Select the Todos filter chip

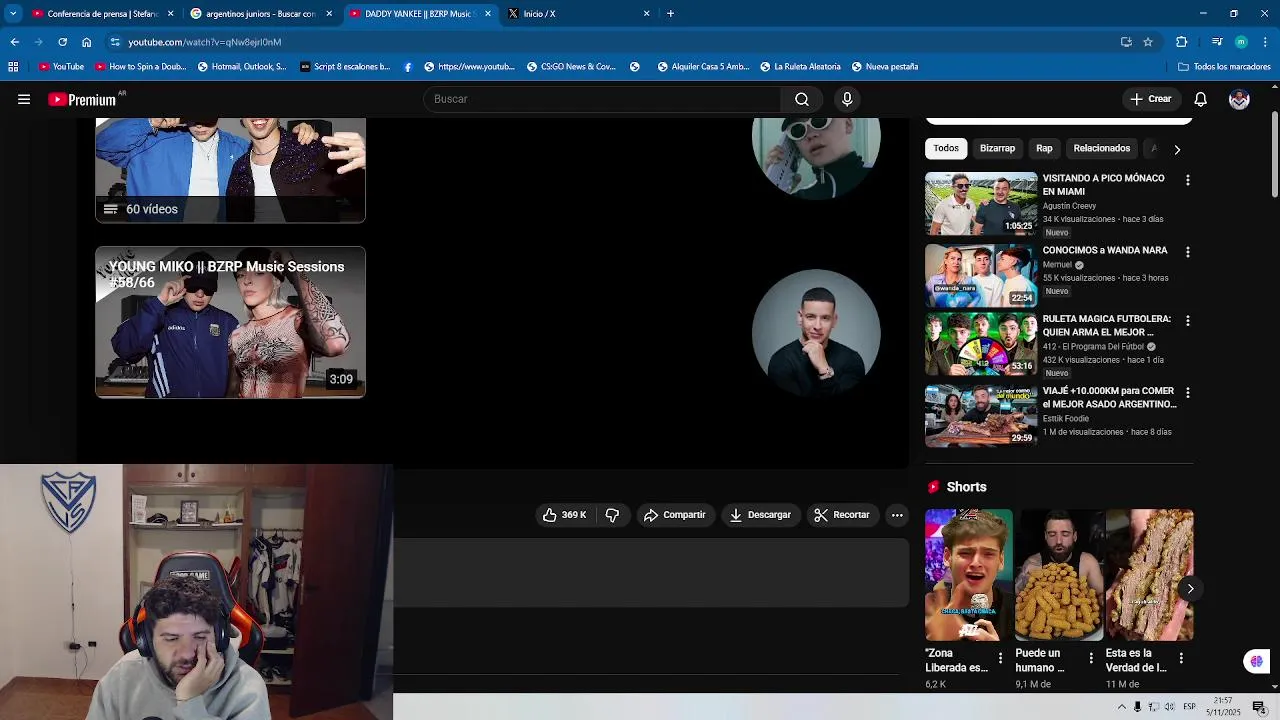point(946,148)
